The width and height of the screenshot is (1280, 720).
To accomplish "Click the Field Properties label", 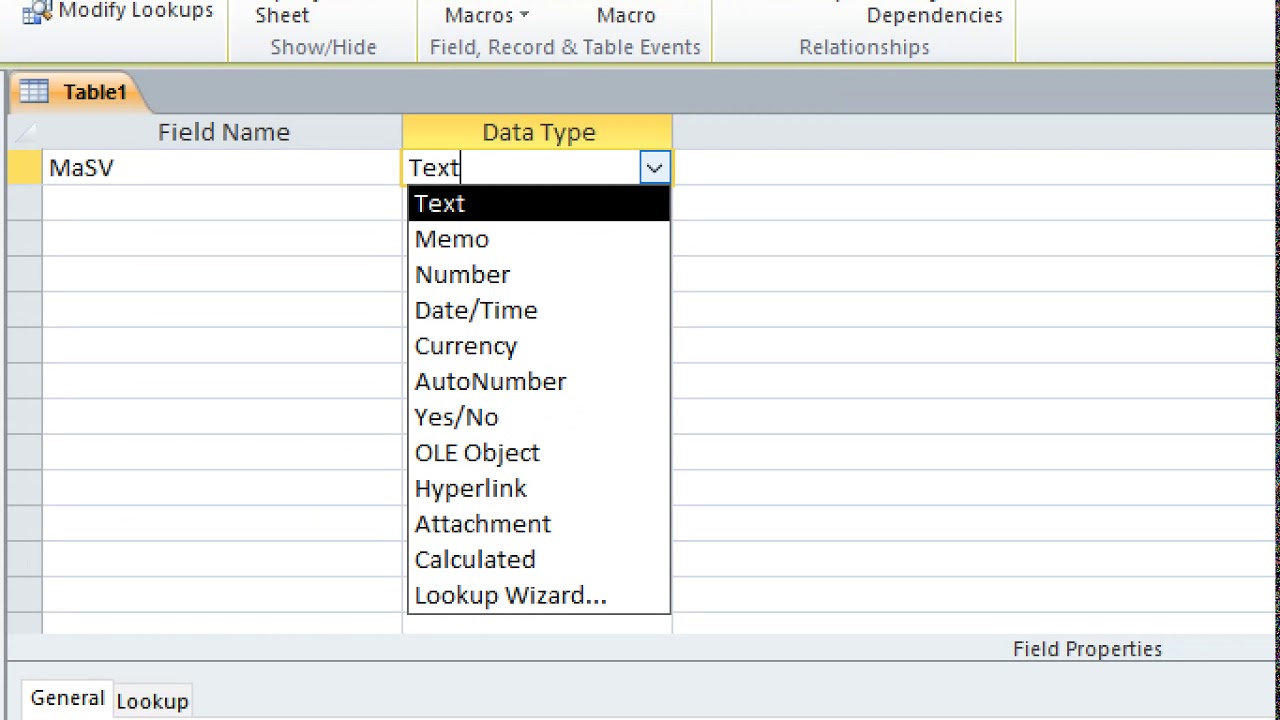I will coord(1087,649).
